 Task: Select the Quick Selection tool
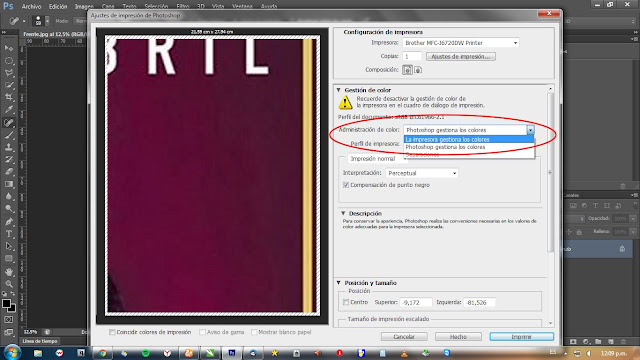tap(9, 85)
